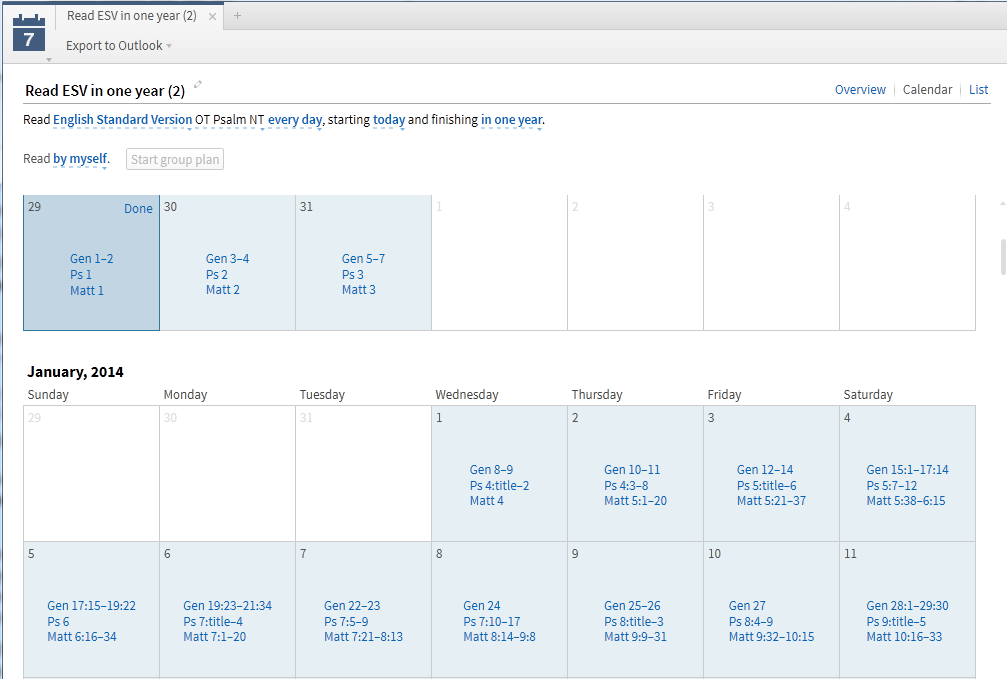The image size is (1007, 679).
Task: Open the by myself reading option
Action: 80,159
